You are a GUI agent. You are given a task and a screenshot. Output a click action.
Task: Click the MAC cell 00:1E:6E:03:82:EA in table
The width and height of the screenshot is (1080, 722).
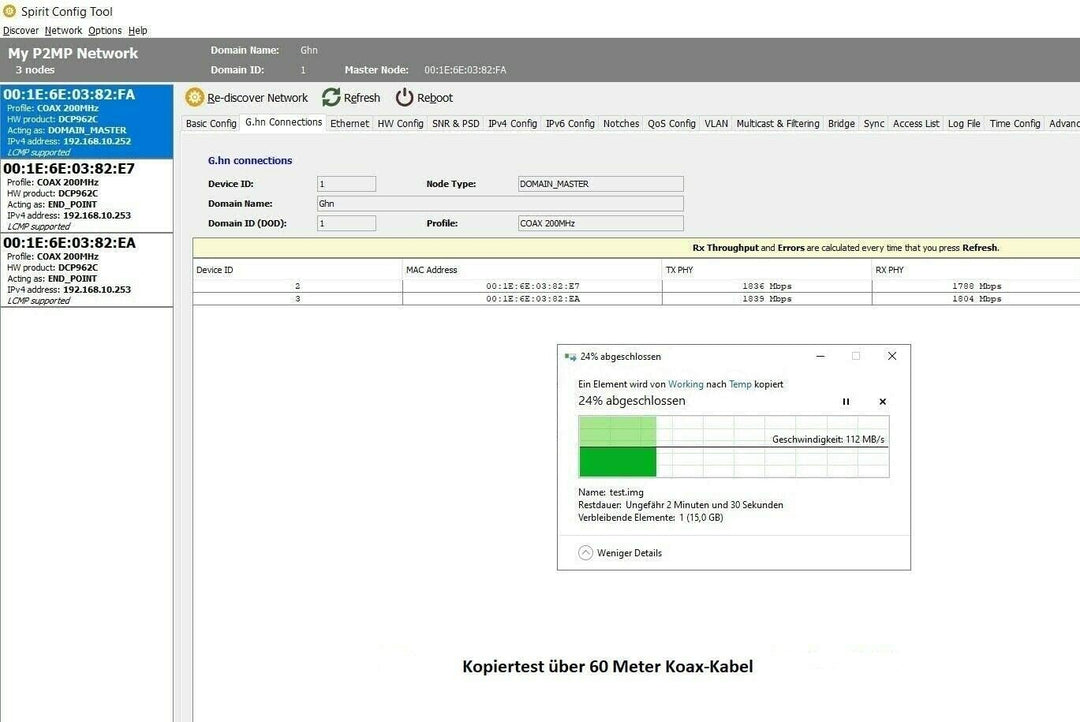[532, 299]
